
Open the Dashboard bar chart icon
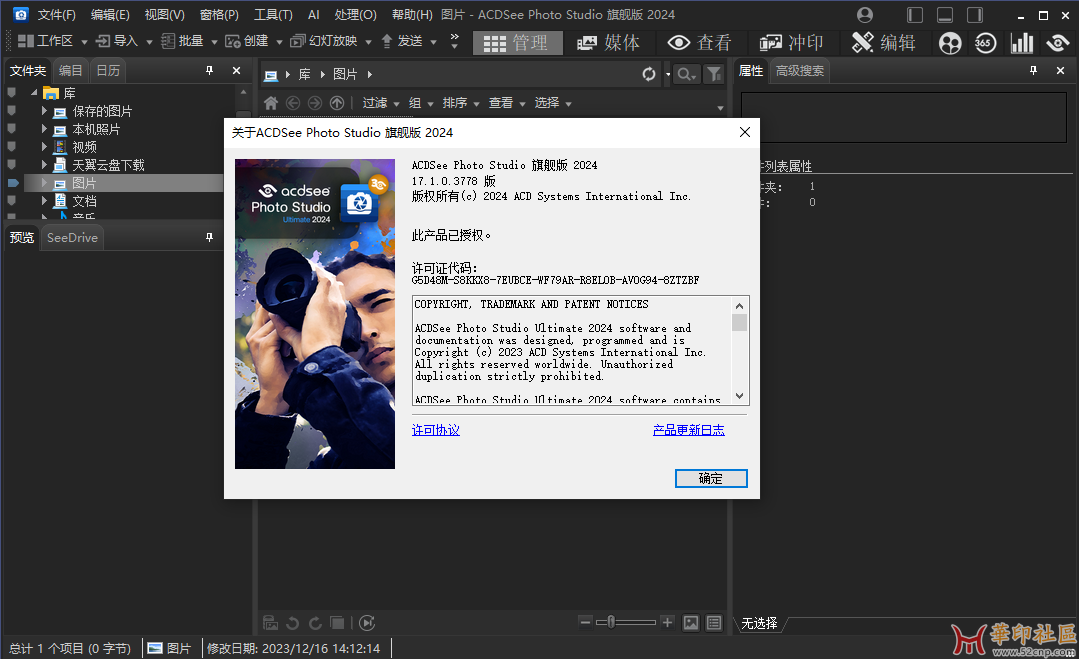point(1022,43)
